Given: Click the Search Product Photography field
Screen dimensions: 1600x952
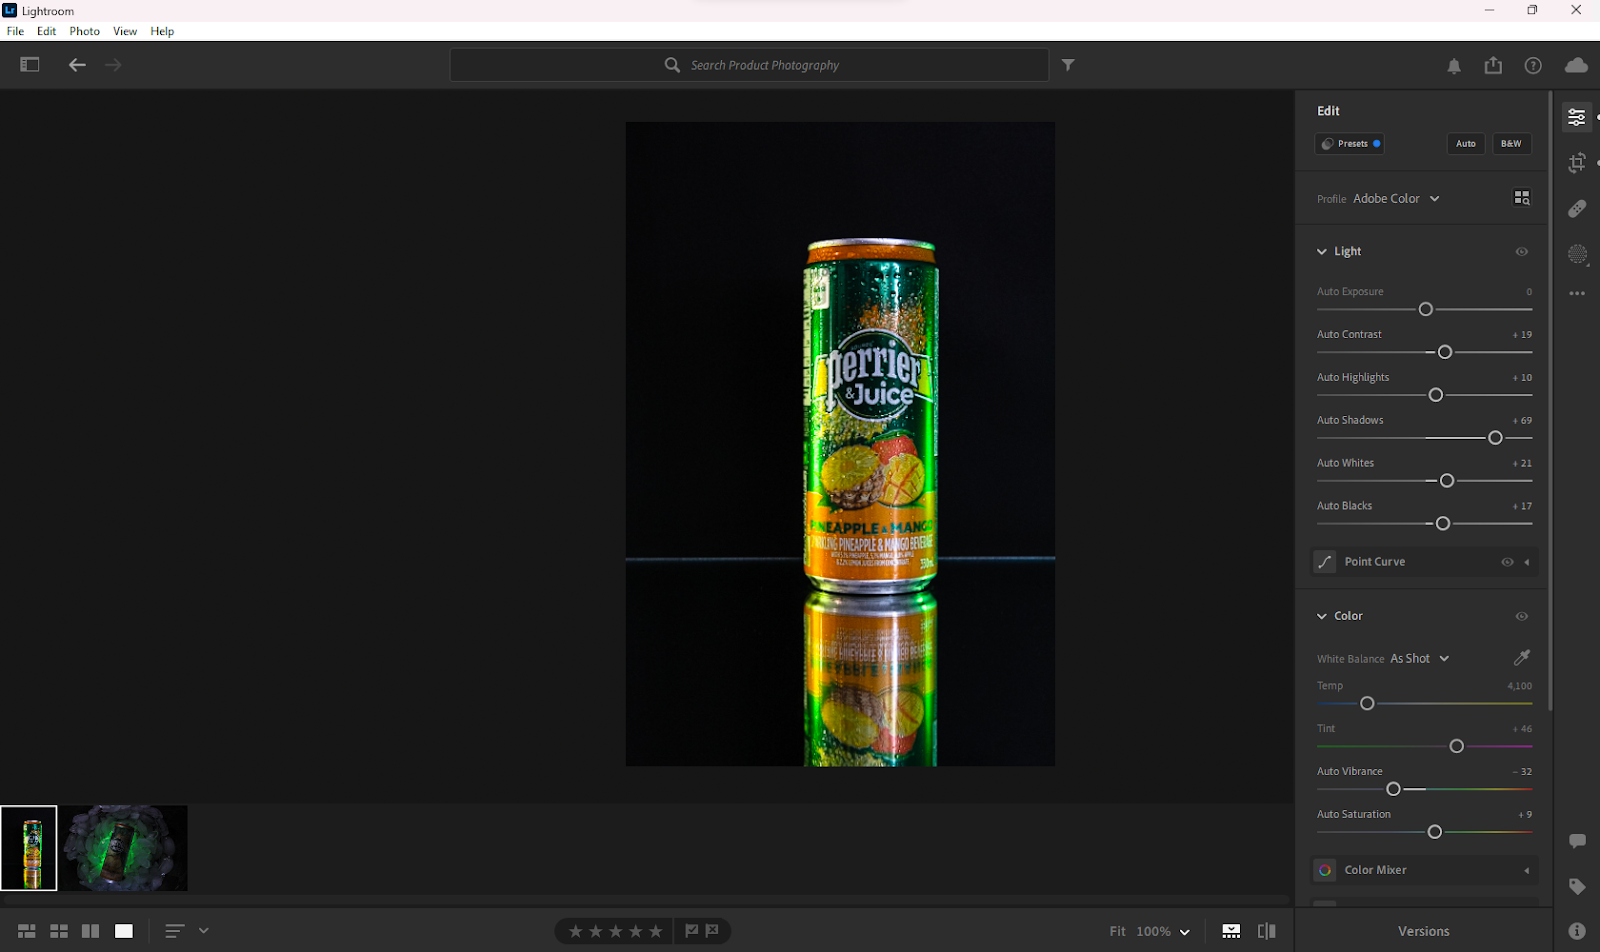Looking at the screenshot, I should pyautogui.click(x=749, y=65).
